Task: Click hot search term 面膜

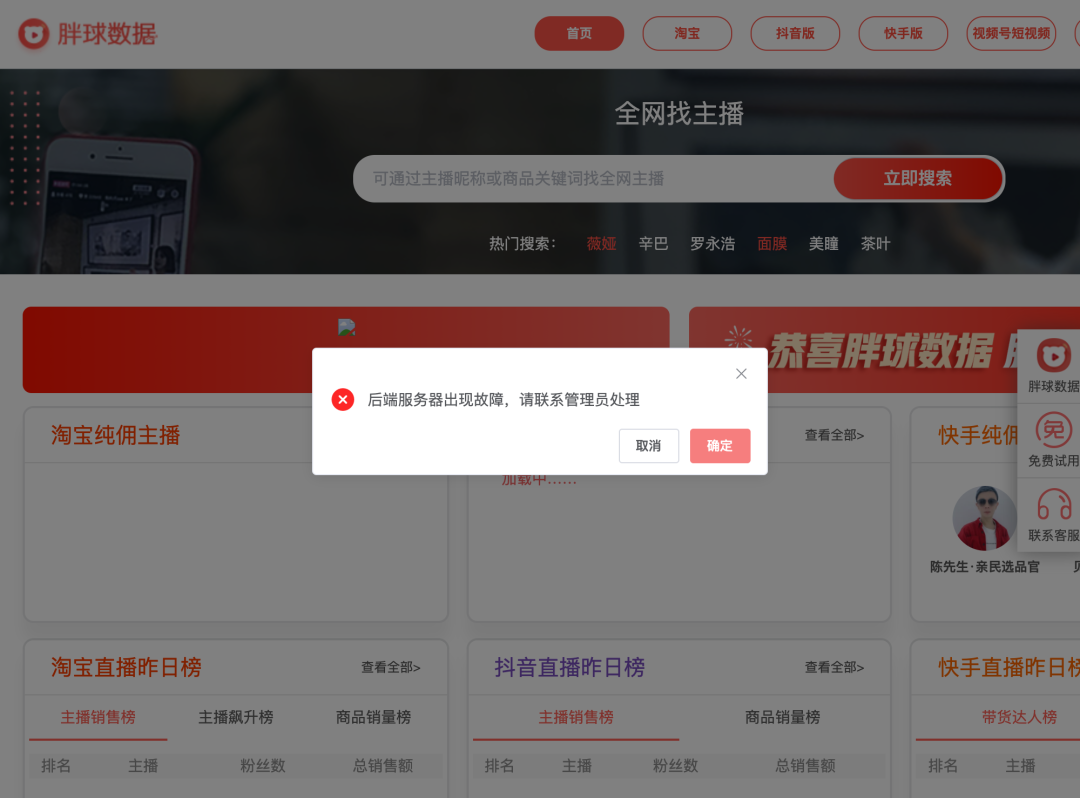Action: click(x=772, y=244)
